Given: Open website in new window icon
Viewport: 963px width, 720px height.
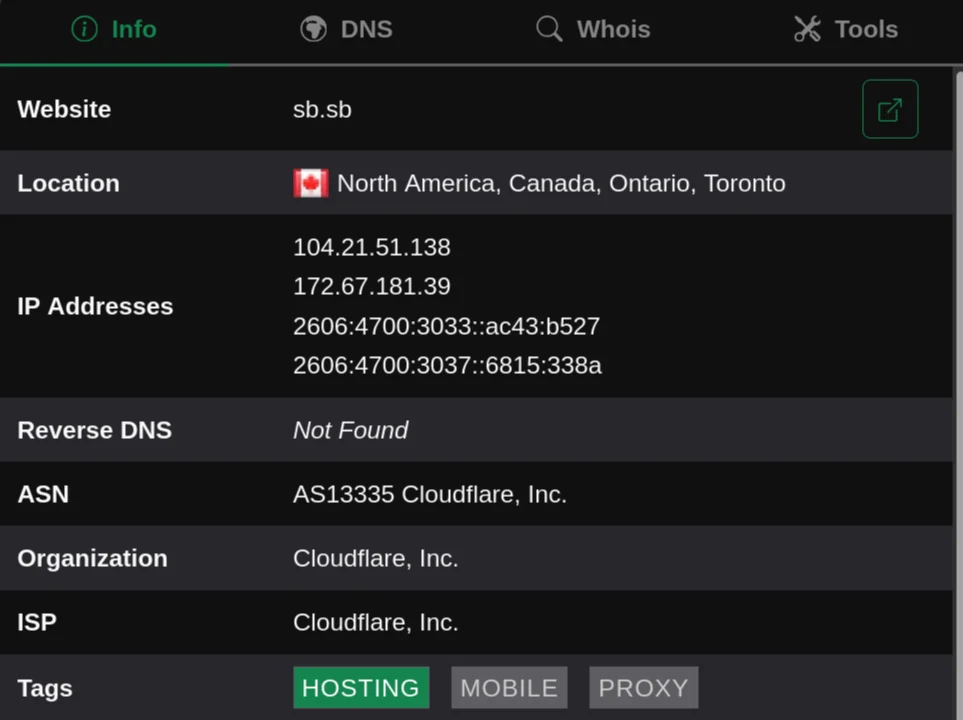Looking at the screenshot, I should [x=890, y=109].
